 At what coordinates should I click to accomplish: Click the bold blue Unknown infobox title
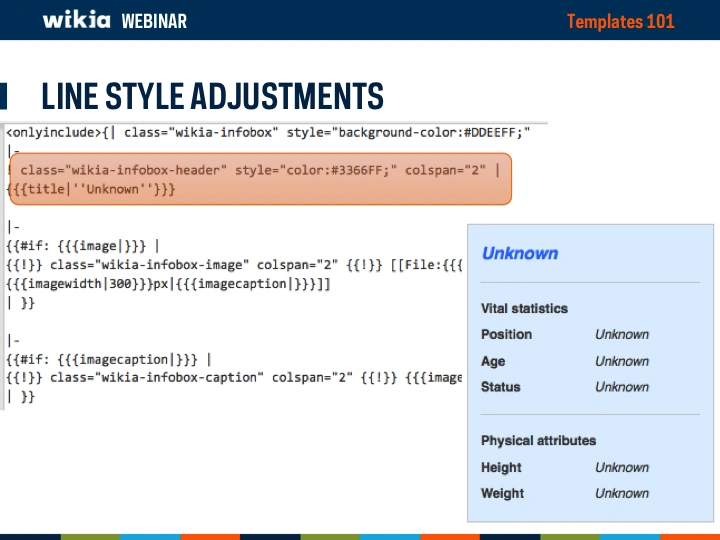pyautogui.click(x=519, y=253)
